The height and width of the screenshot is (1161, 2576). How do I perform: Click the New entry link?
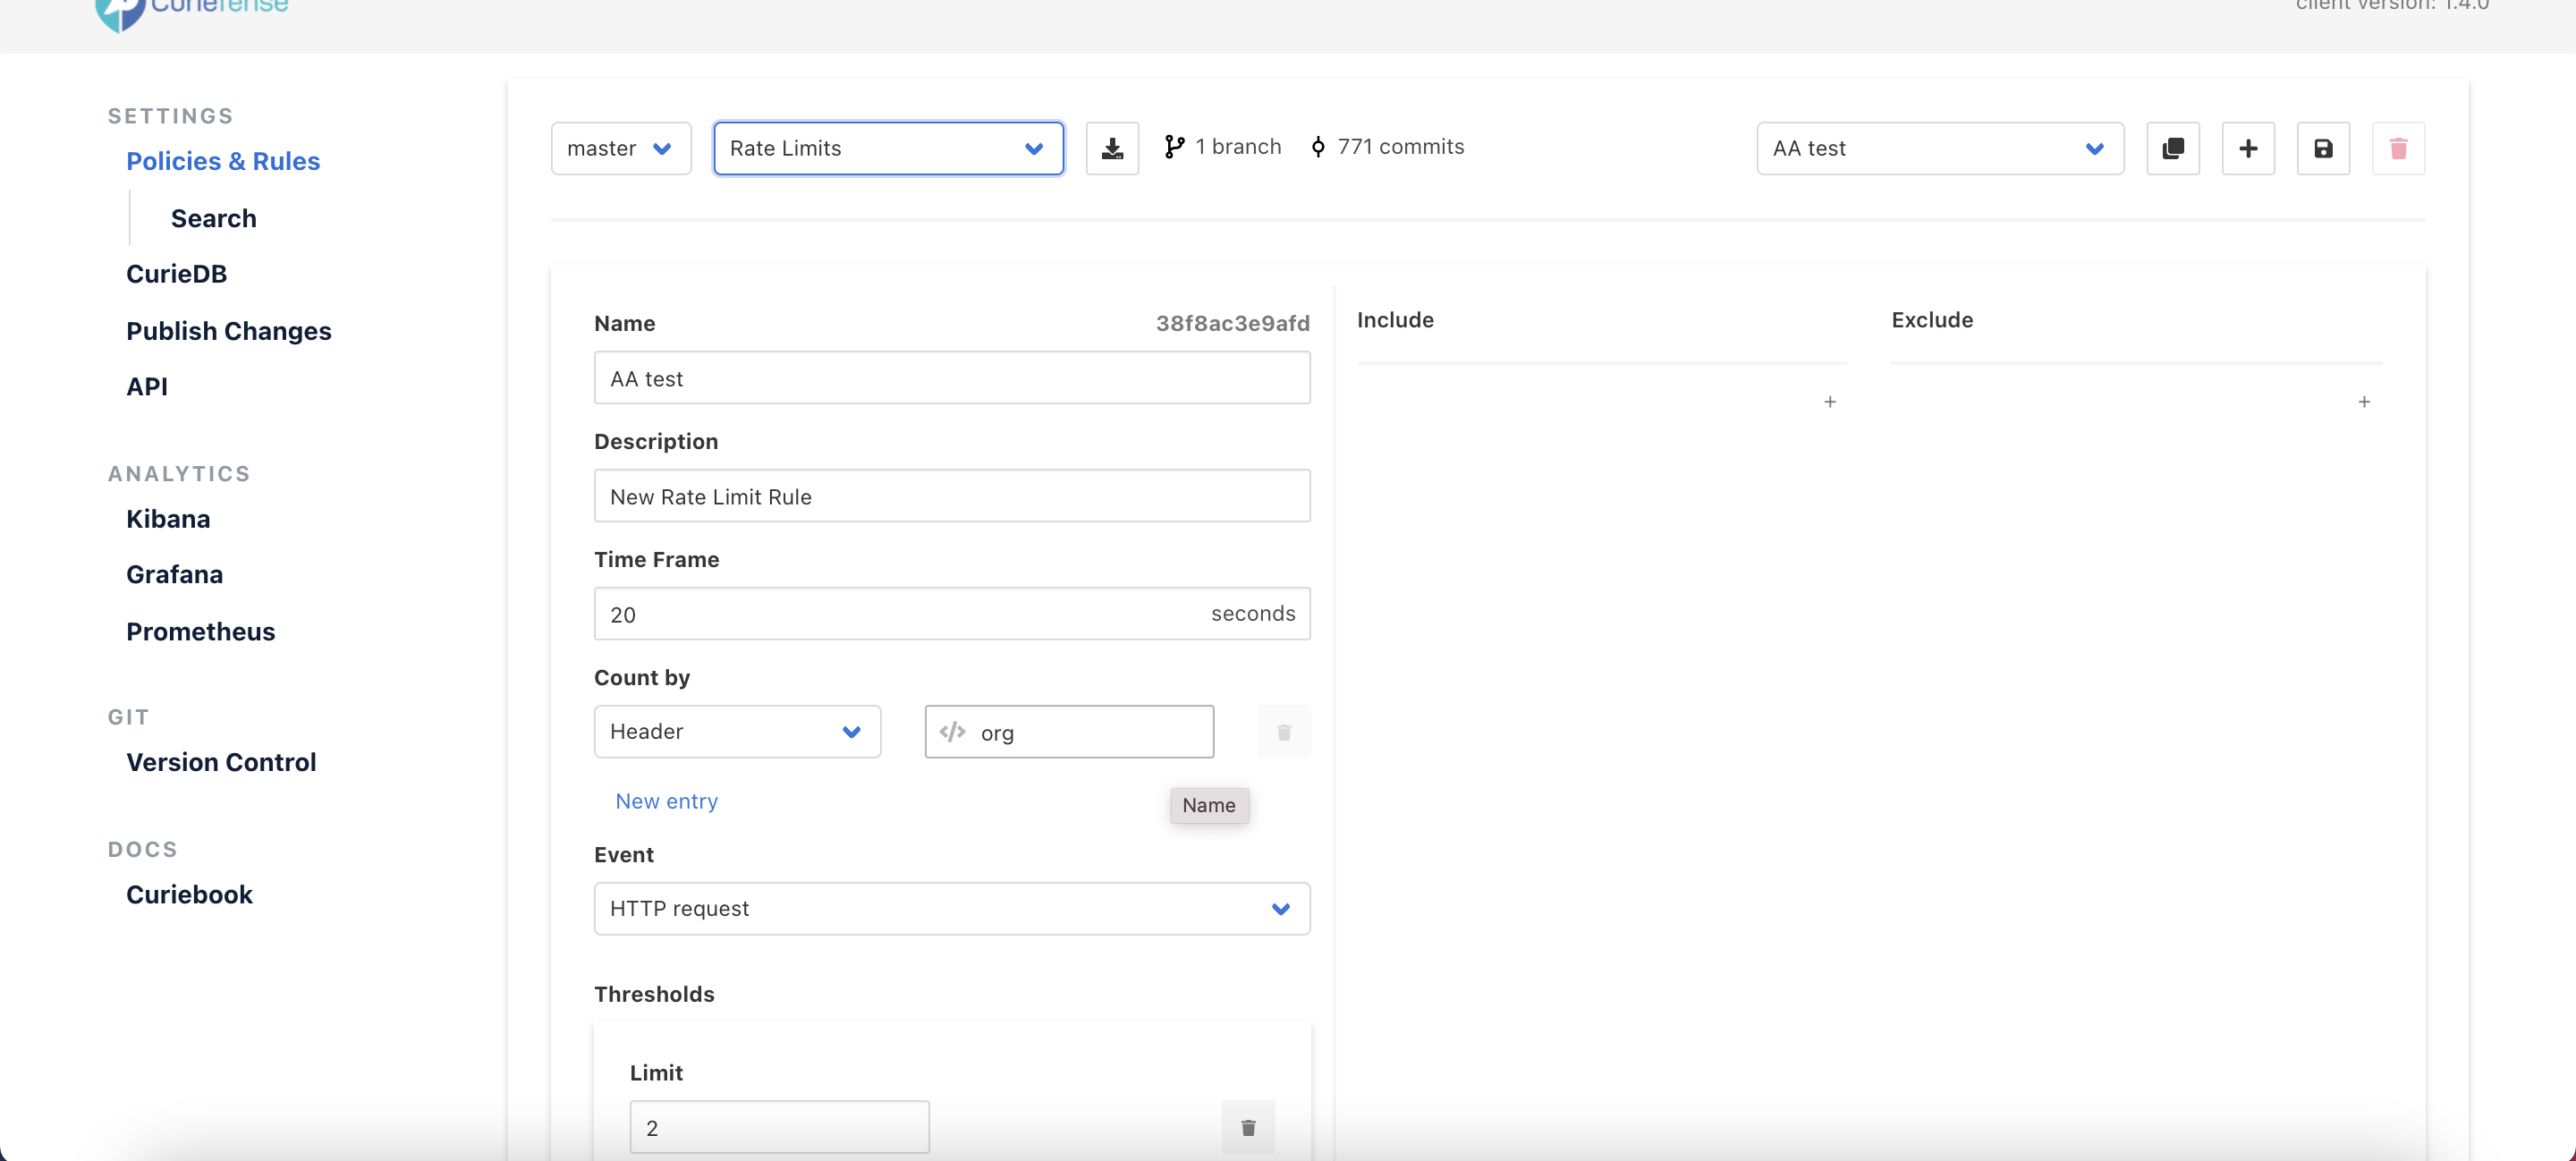[x=666, y=801]
